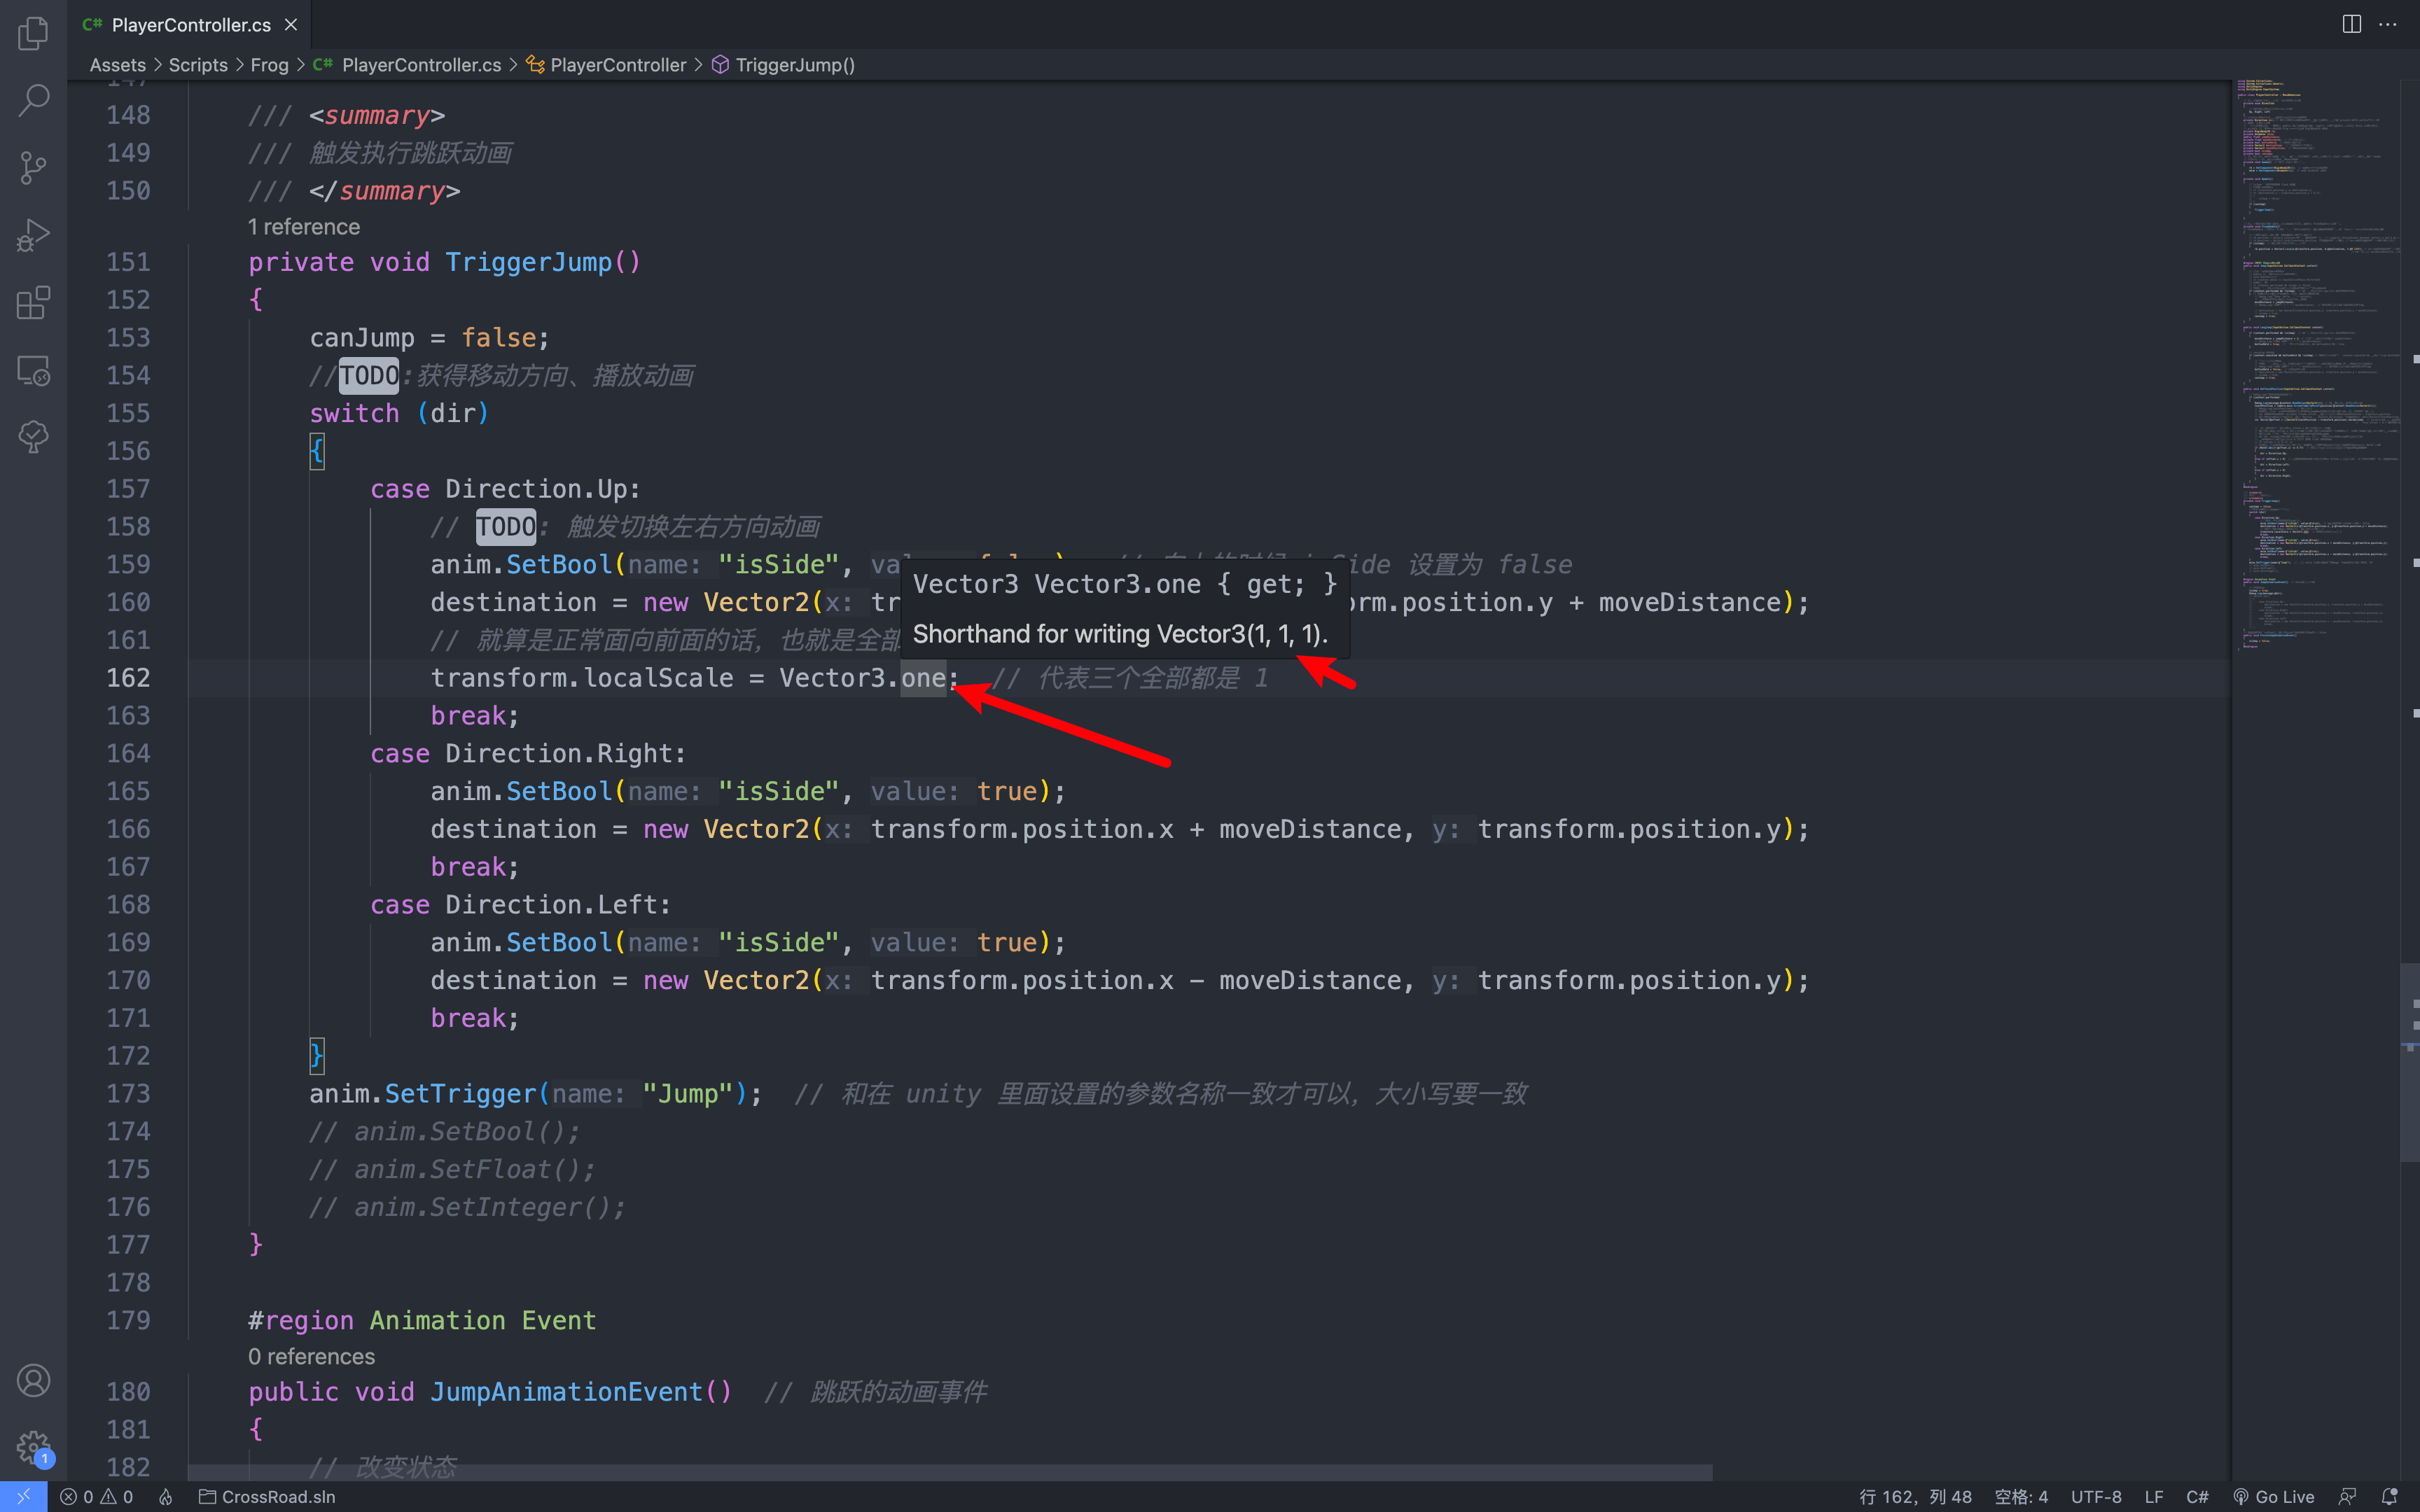Open the Search view in activity bar
This screenshot has height=1512, width=2420.
point(33,99)
